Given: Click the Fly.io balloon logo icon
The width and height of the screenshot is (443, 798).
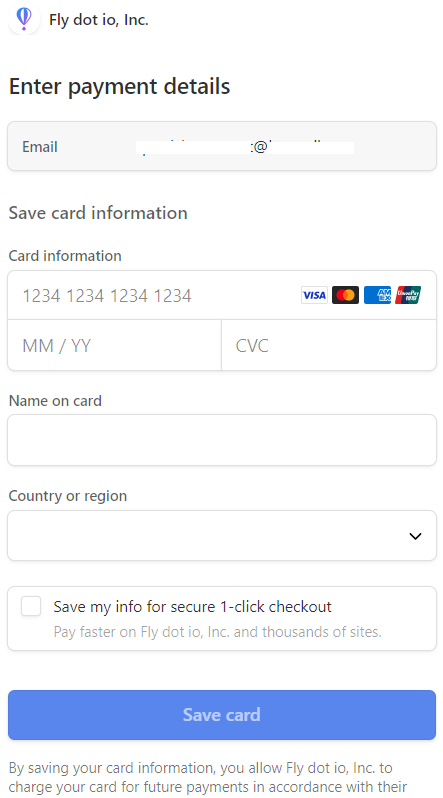Looking at the screenshot, I should [x=24, y=20].
